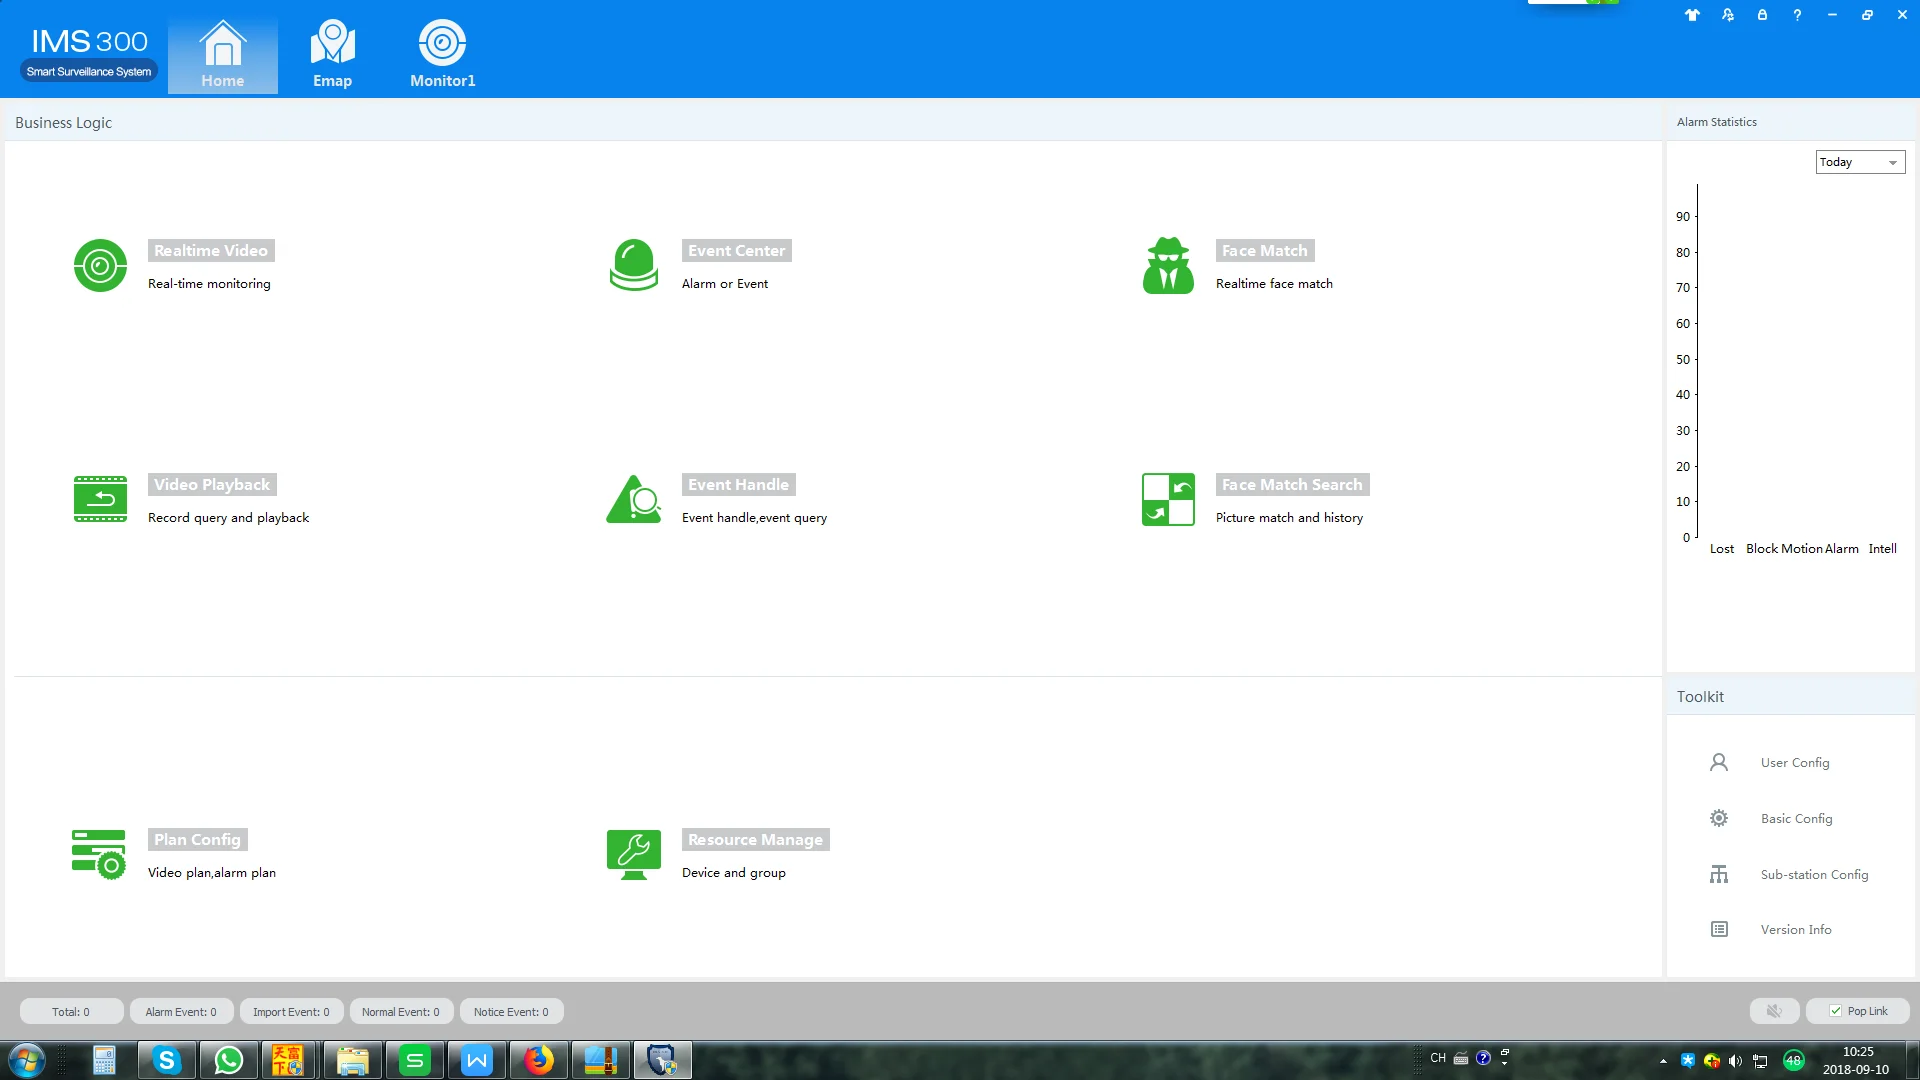Image resolution: width=1920 pixels, height=1080 pixels.
Task: Click the Face Match title label
Action: (x=1265, y=250)
